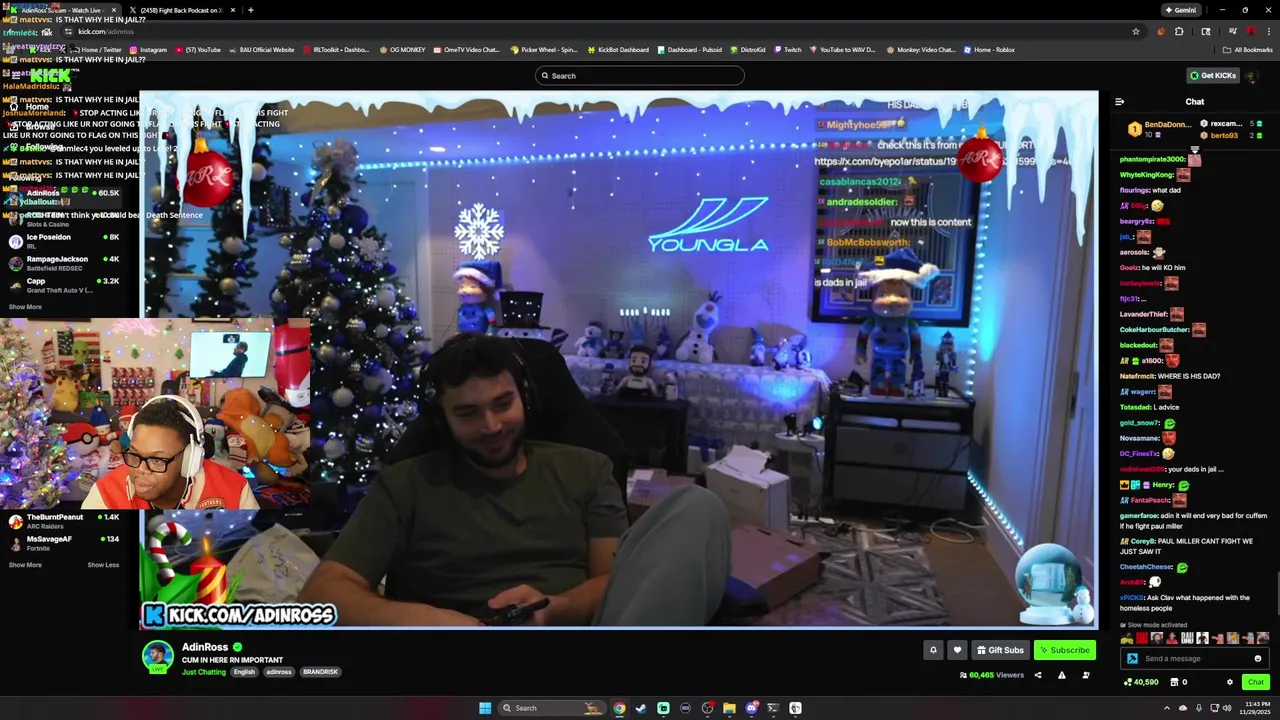Open Chrome from the taskbar

point(619,708)
